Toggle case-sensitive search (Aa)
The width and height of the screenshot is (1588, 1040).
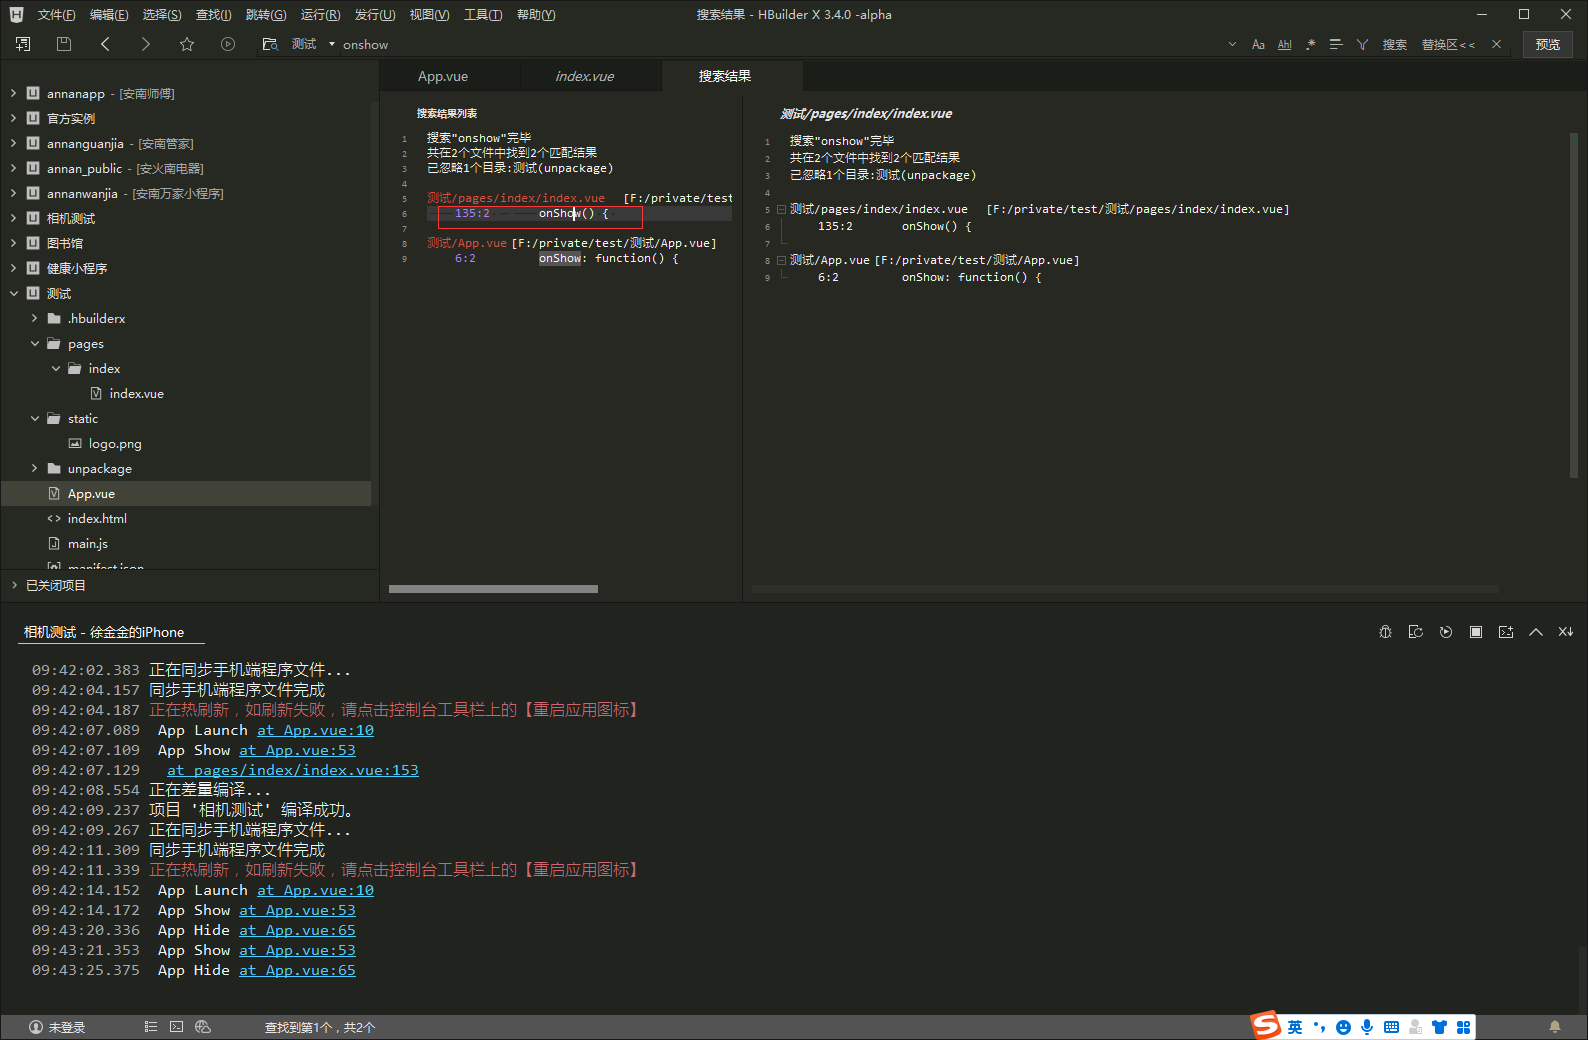[1258, 45]
